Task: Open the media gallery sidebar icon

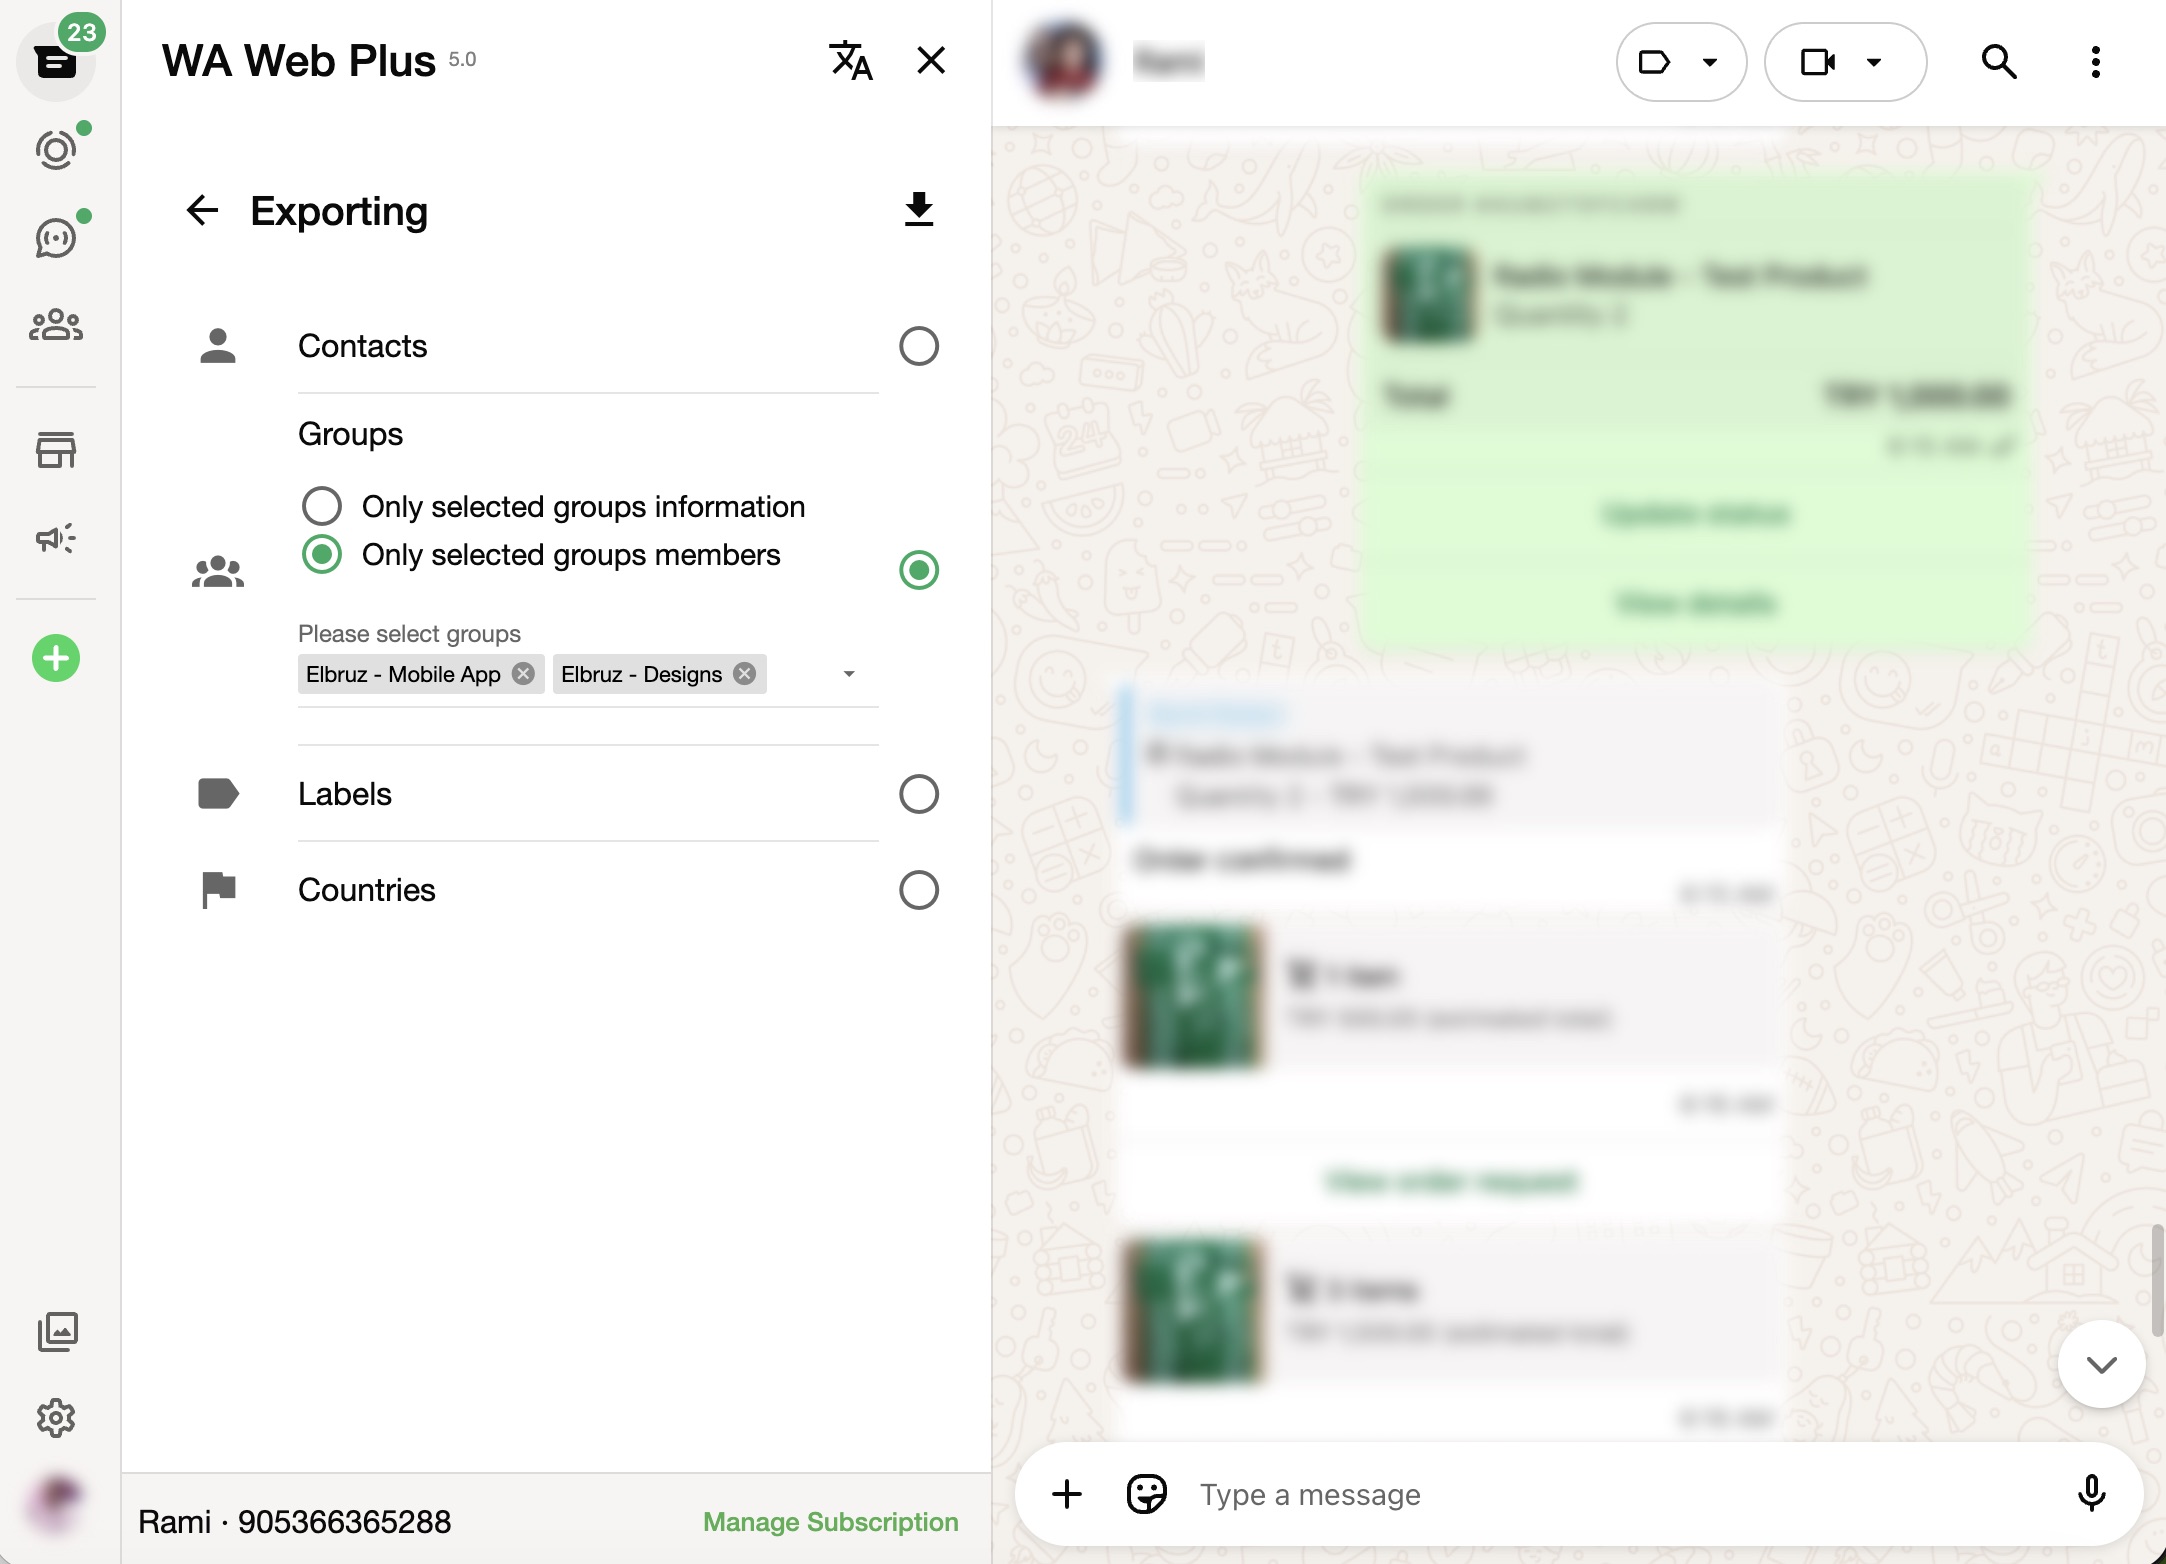Action: [x=57, y=1331]
